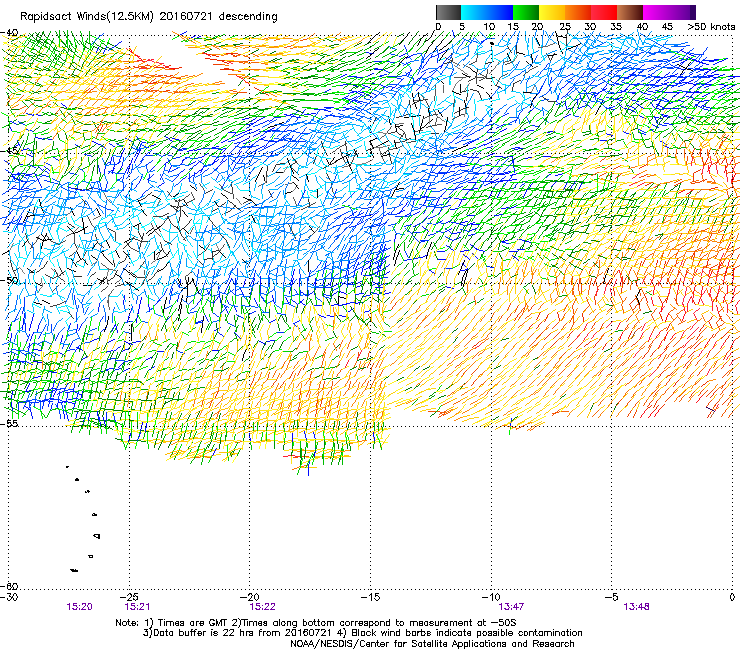Click the latitude label -55

pos(9,423)
